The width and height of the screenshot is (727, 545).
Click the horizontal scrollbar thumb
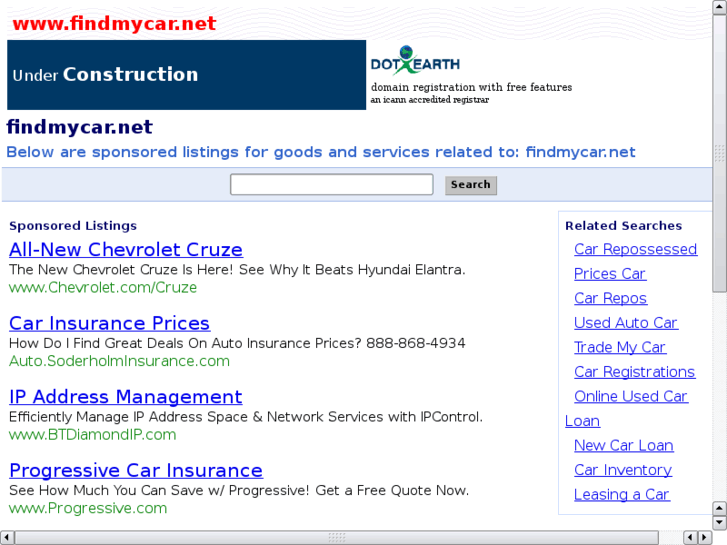click(337, 538)
